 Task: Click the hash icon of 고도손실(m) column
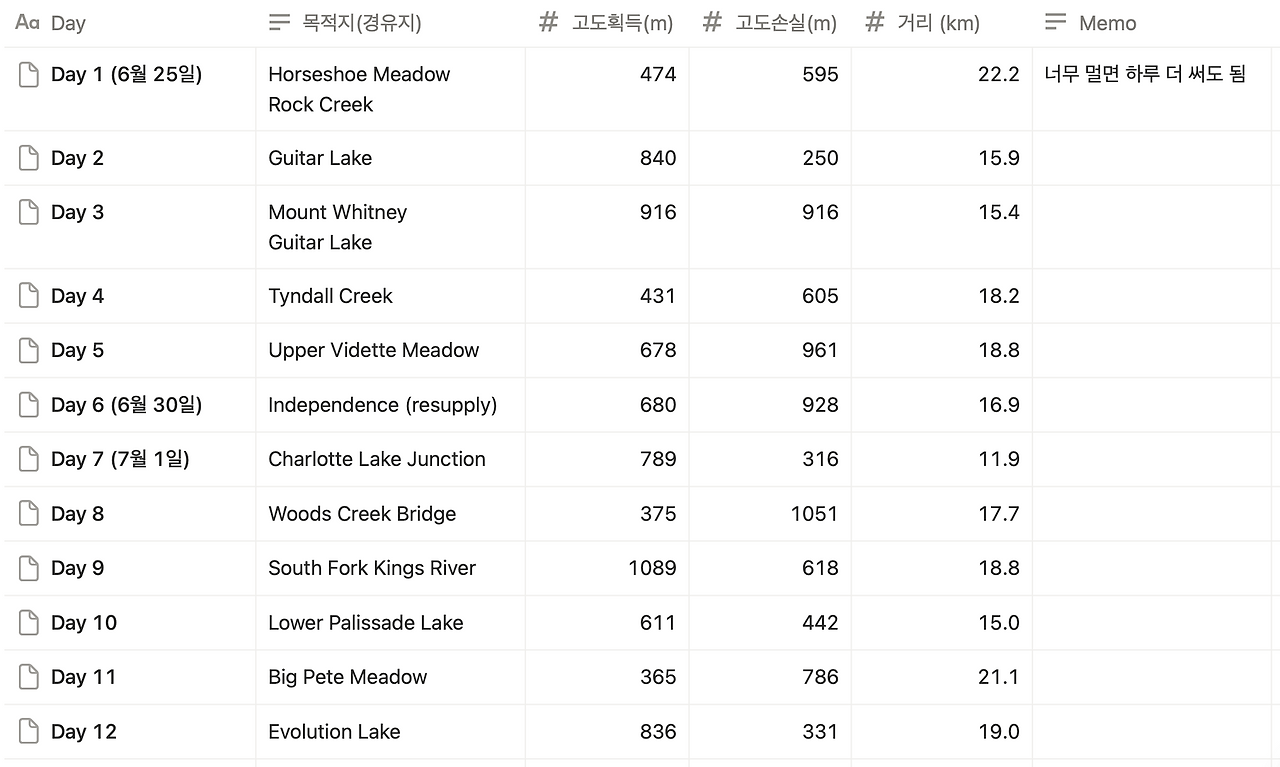(x=712, y=22)
